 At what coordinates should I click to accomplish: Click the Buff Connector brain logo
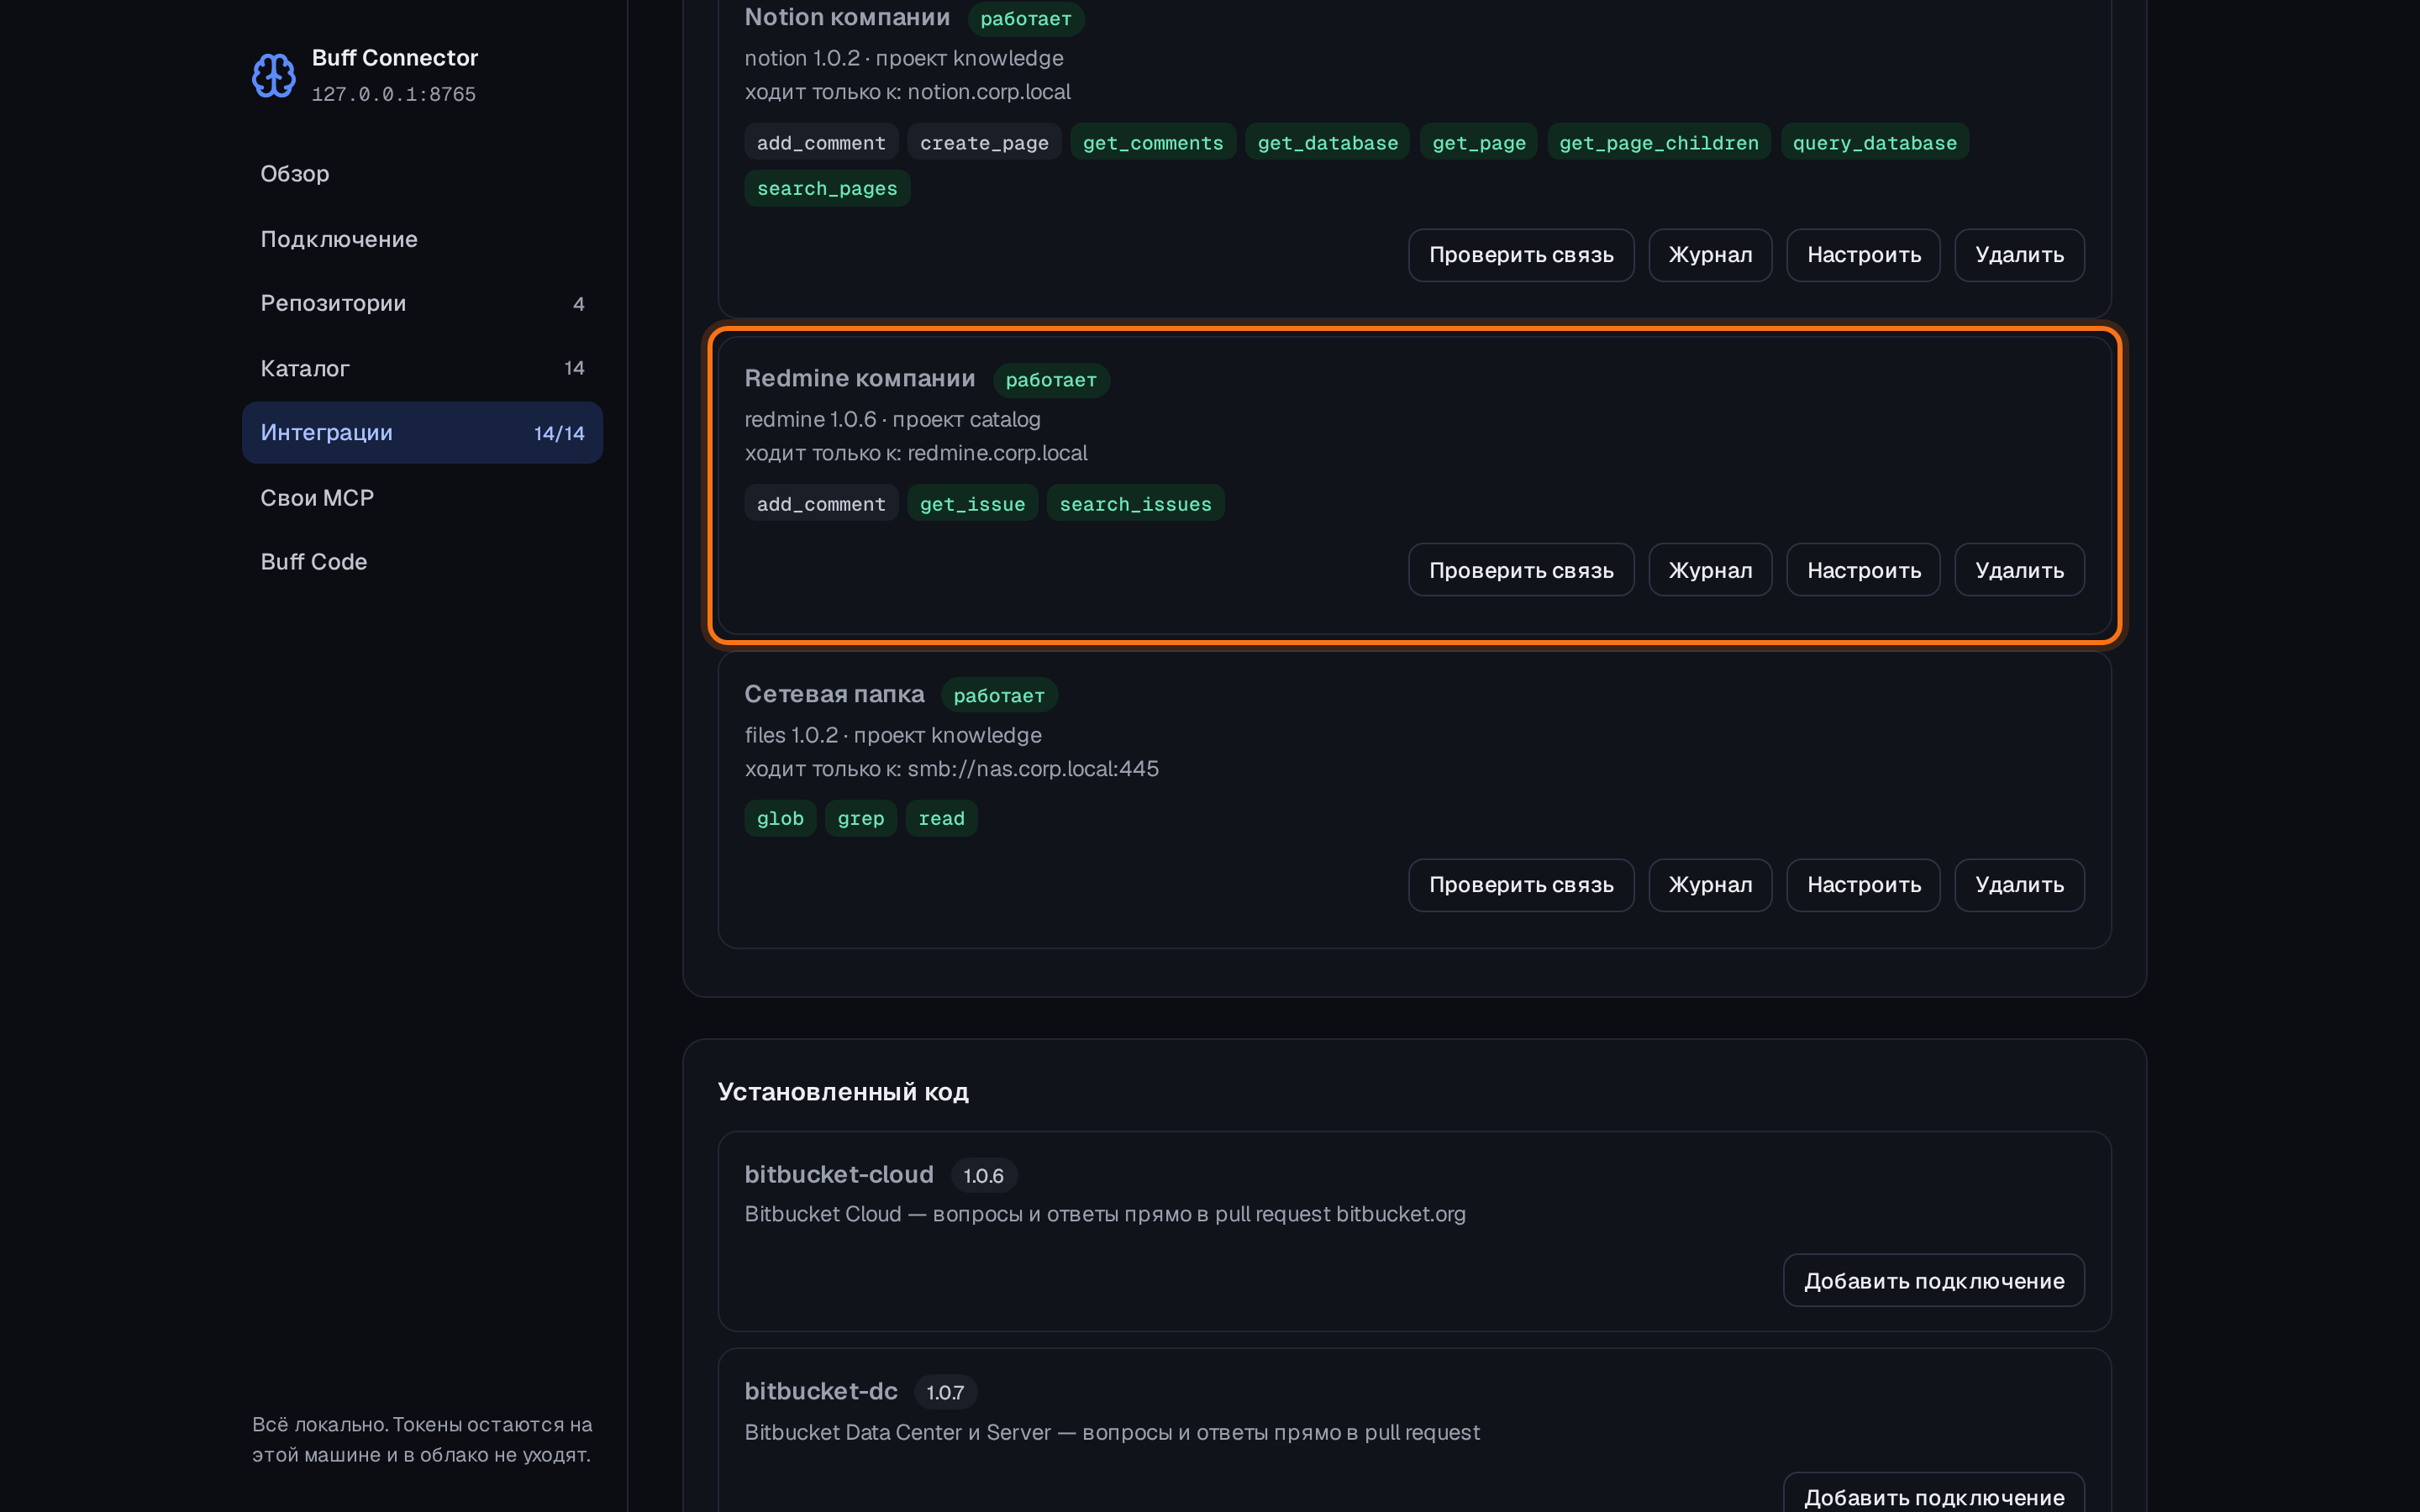point(273,75)
